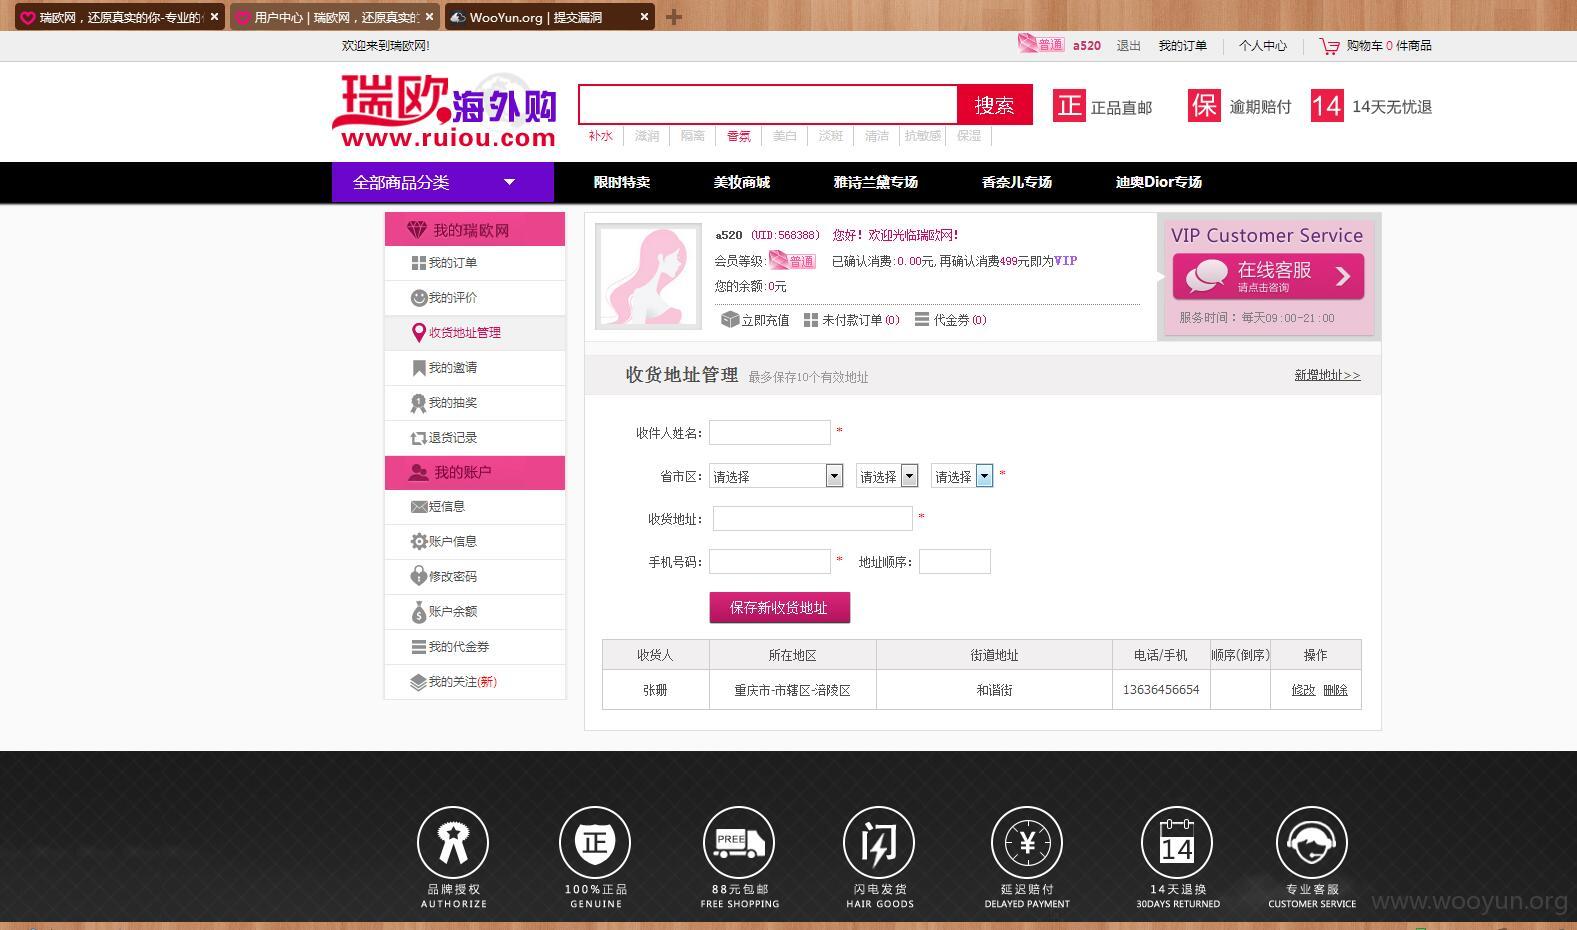Click the box icon for 立即充值

point(730,320)
